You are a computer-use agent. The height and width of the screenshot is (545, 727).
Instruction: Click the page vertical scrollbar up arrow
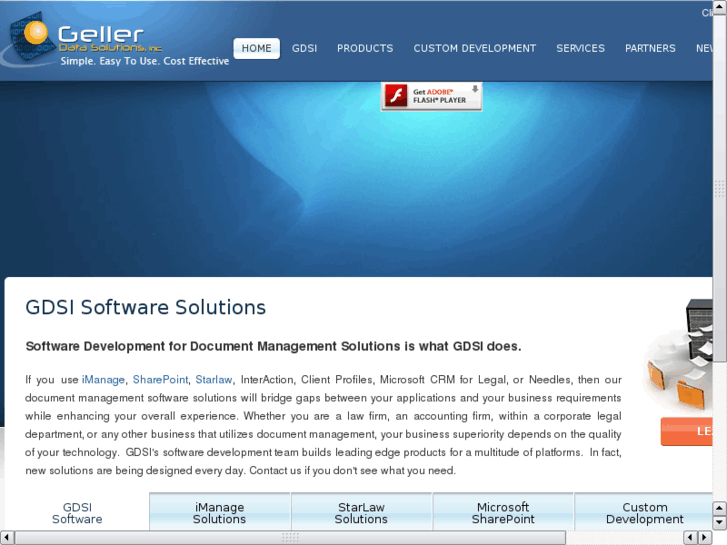click(x=720, y=7)
